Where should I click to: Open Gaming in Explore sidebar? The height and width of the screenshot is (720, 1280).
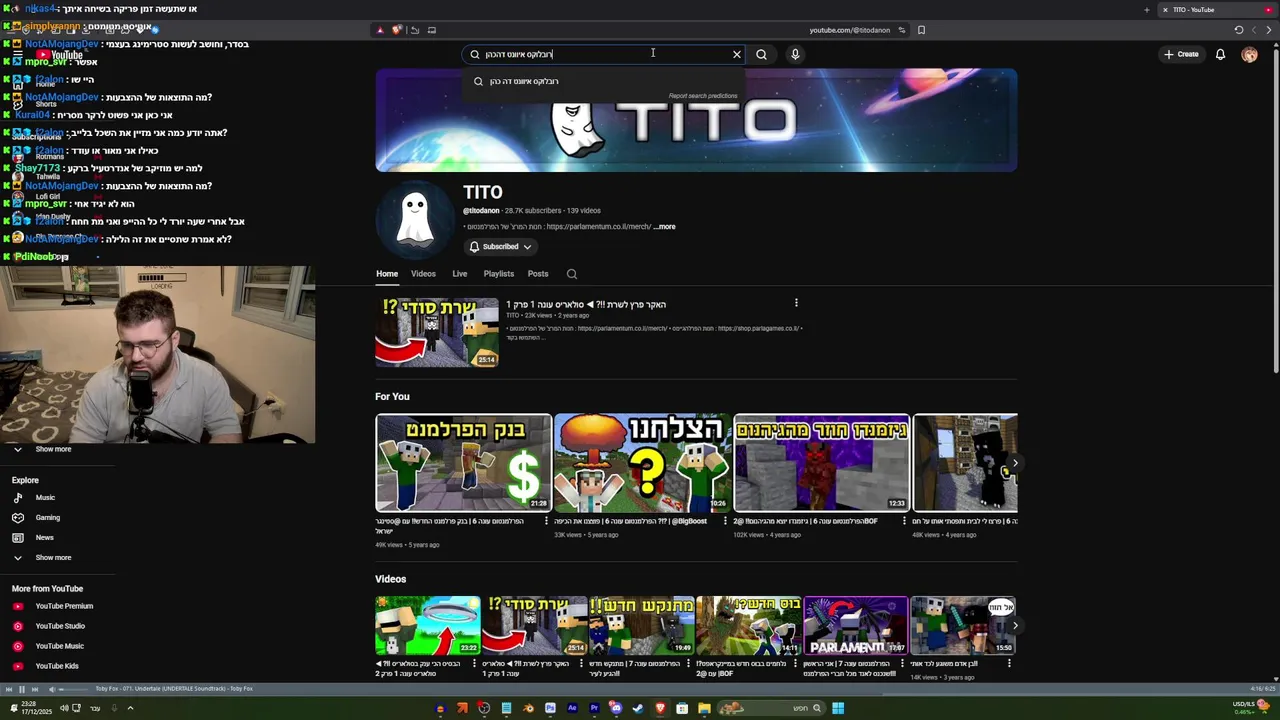point(47,518)
